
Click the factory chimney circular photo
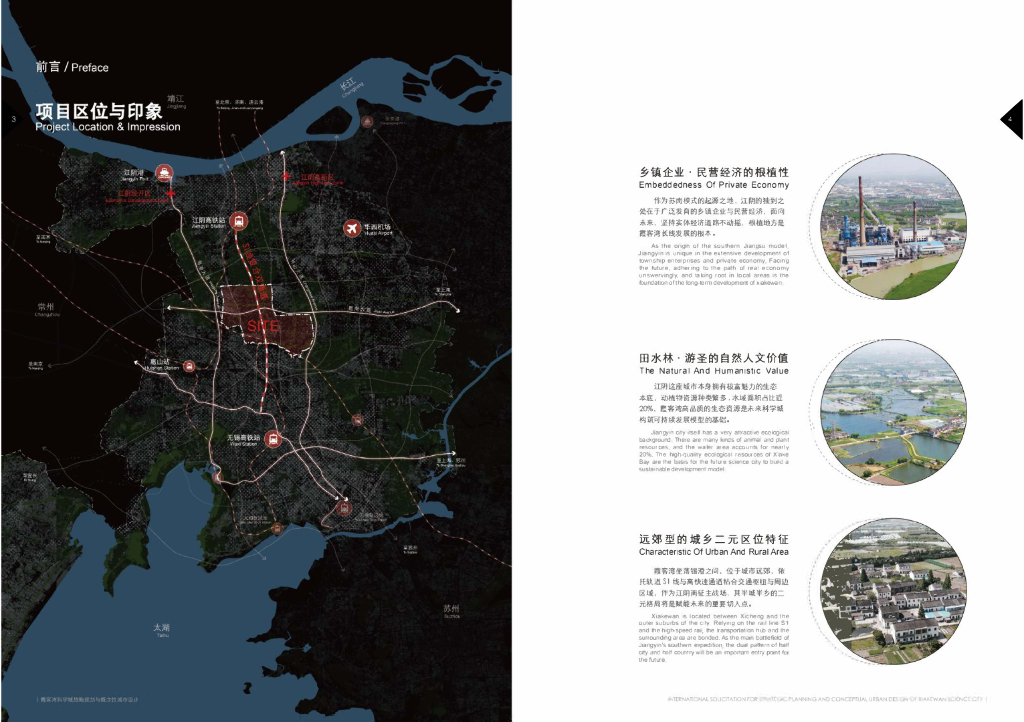pyautogui.click(x=893, y=227)
